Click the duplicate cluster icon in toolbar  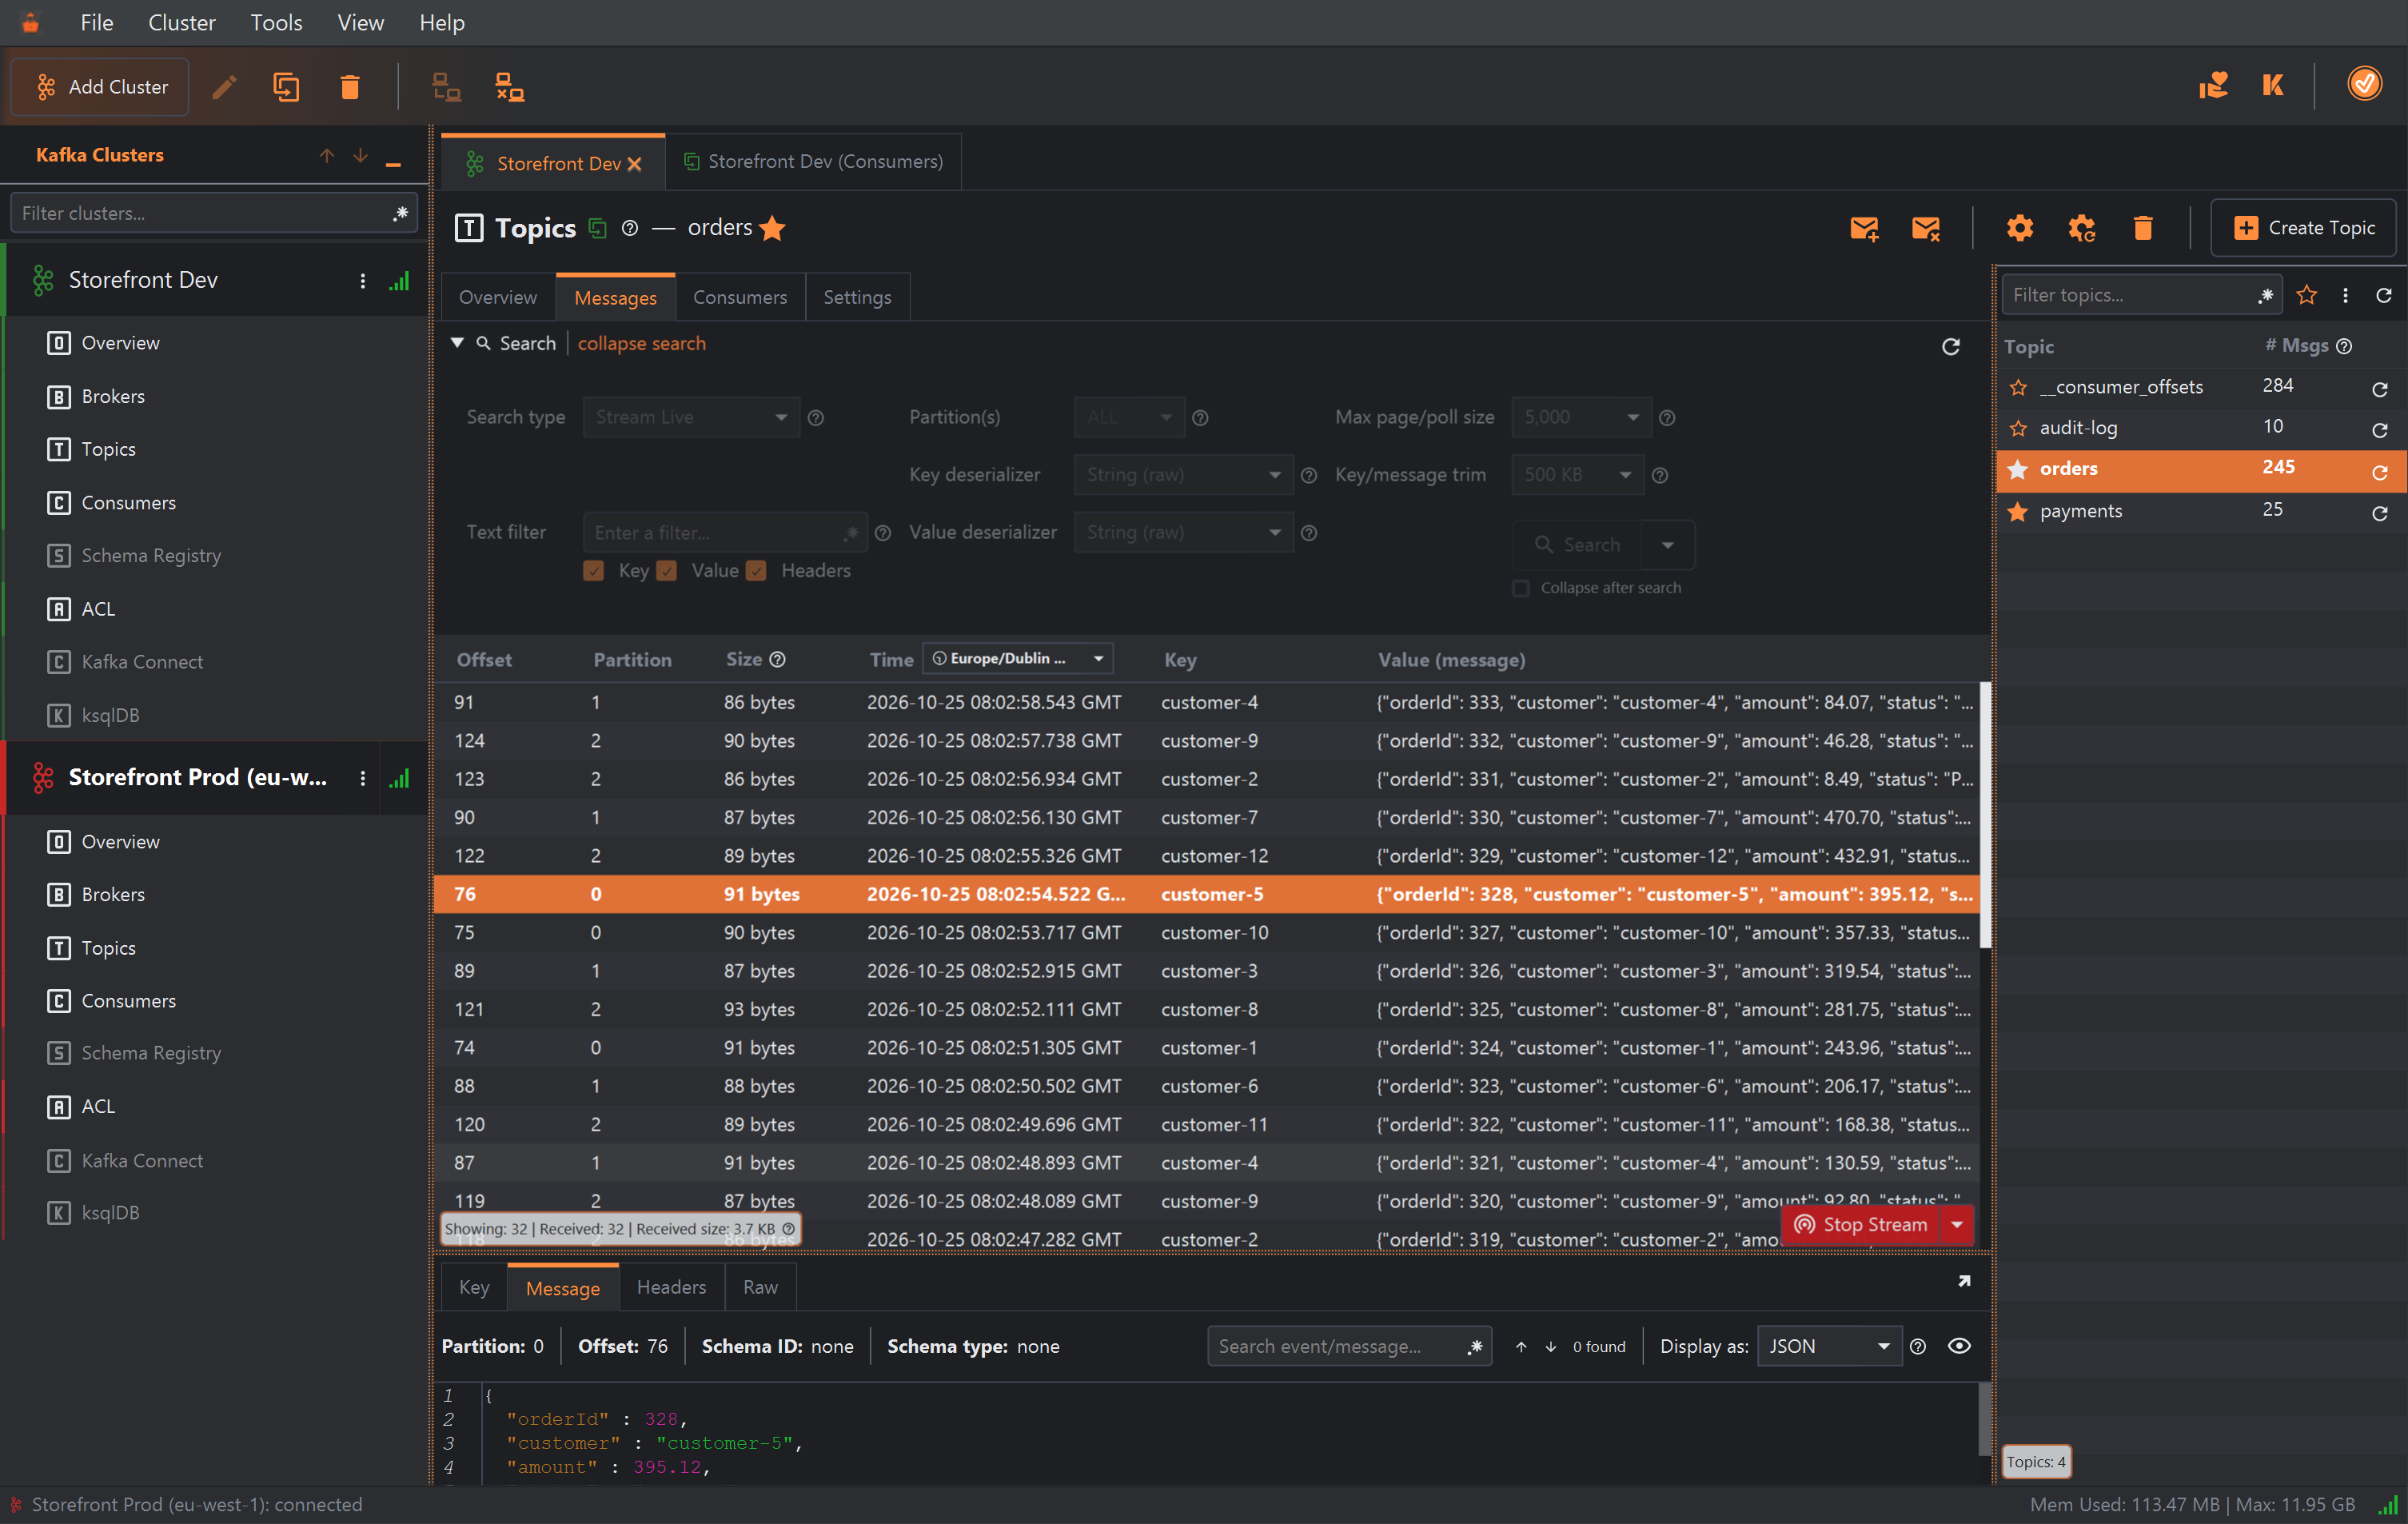tap(286, 87)
